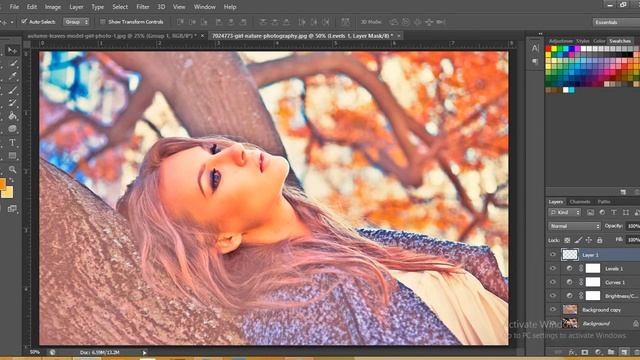Click the type layer filter icon
640x360 pixels.
coord(614,212)
